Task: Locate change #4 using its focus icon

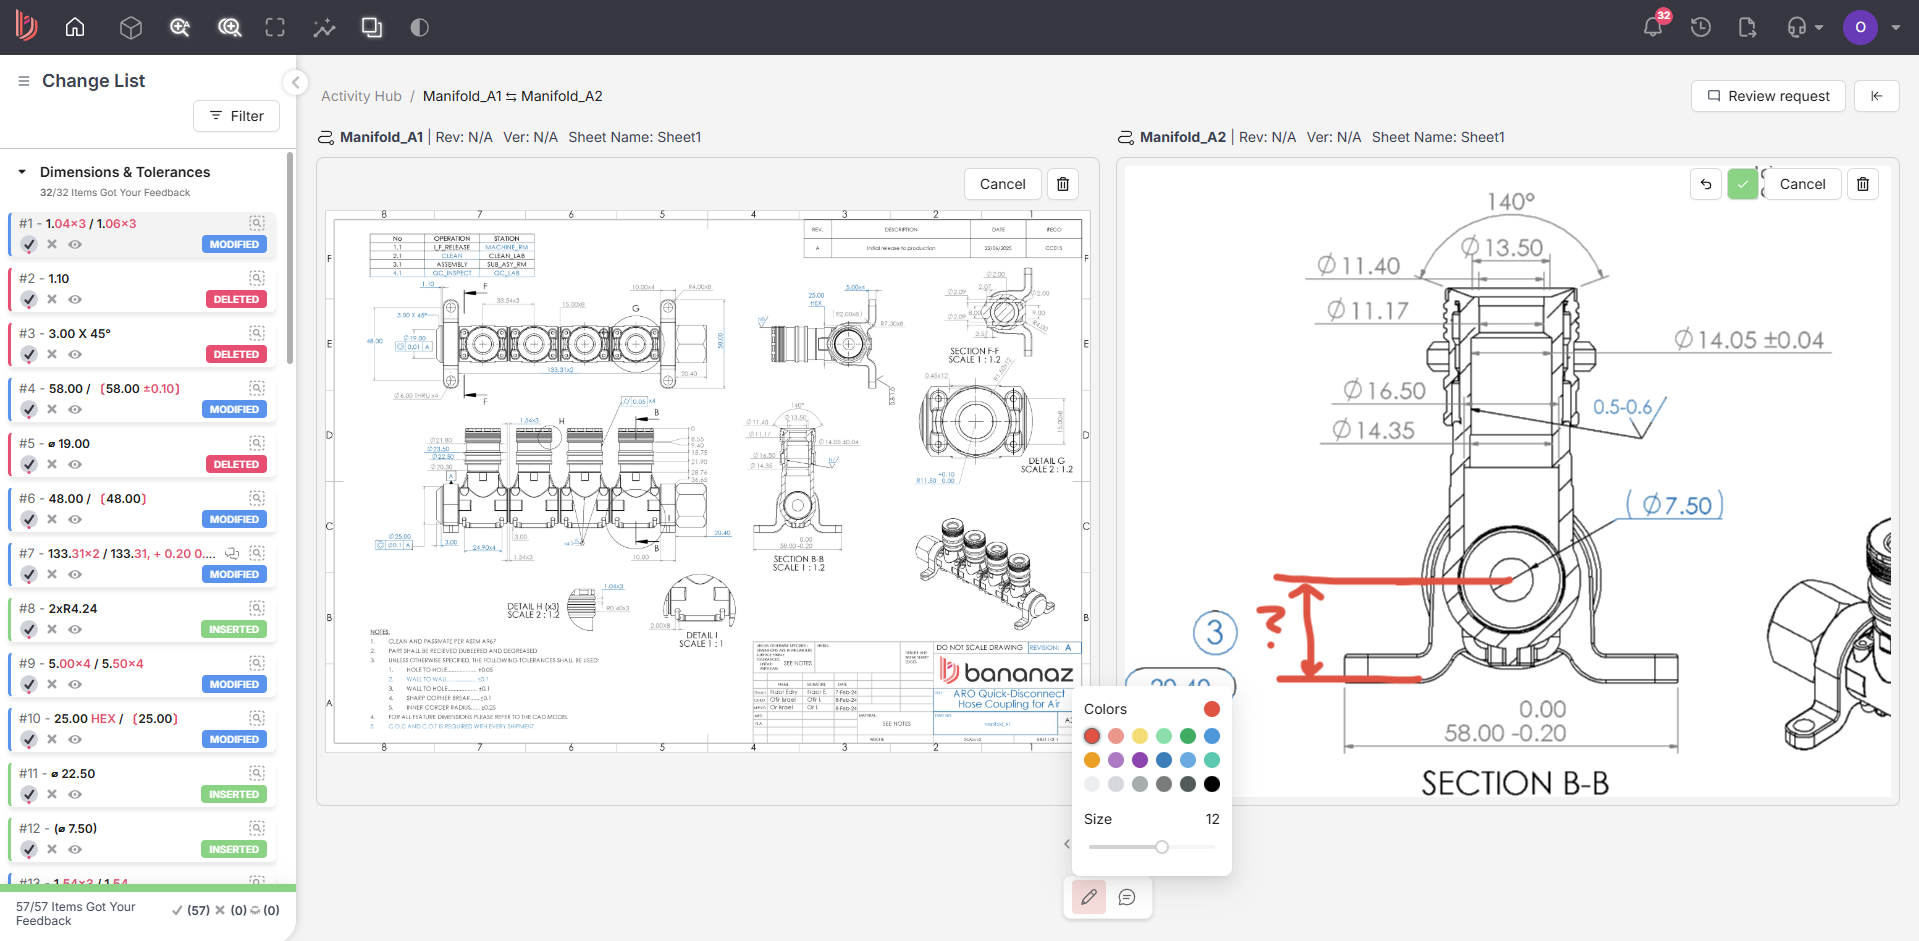Action: pos(257,388)
